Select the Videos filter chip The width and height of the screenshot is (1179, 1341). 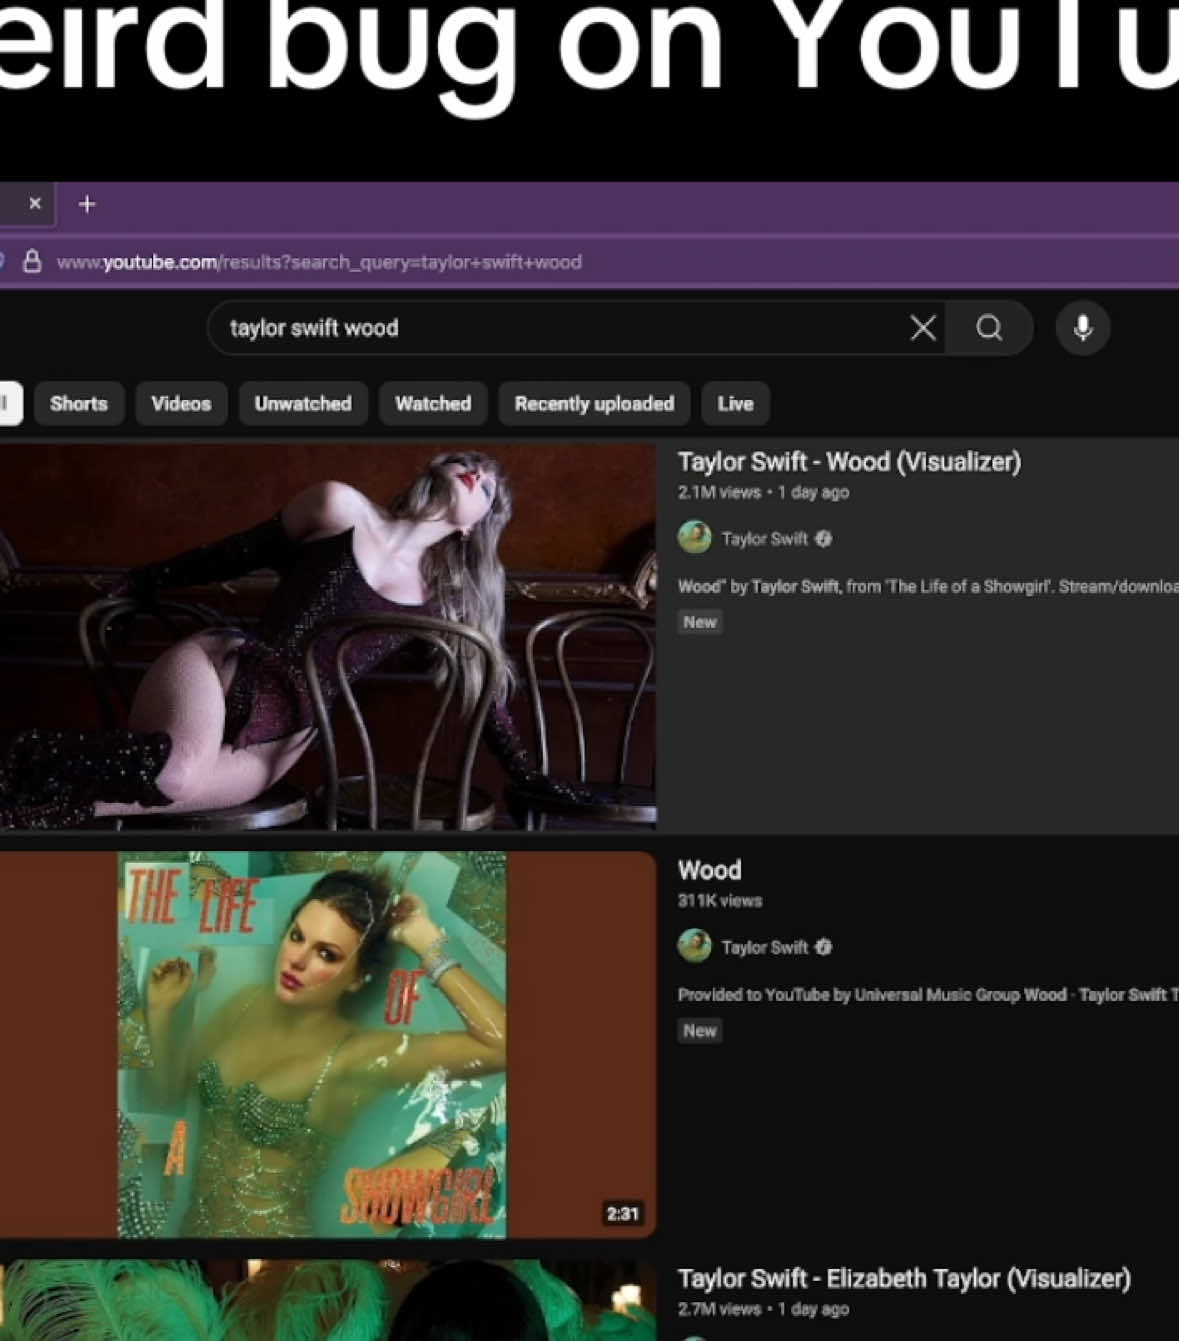click(x=181, y=404)
